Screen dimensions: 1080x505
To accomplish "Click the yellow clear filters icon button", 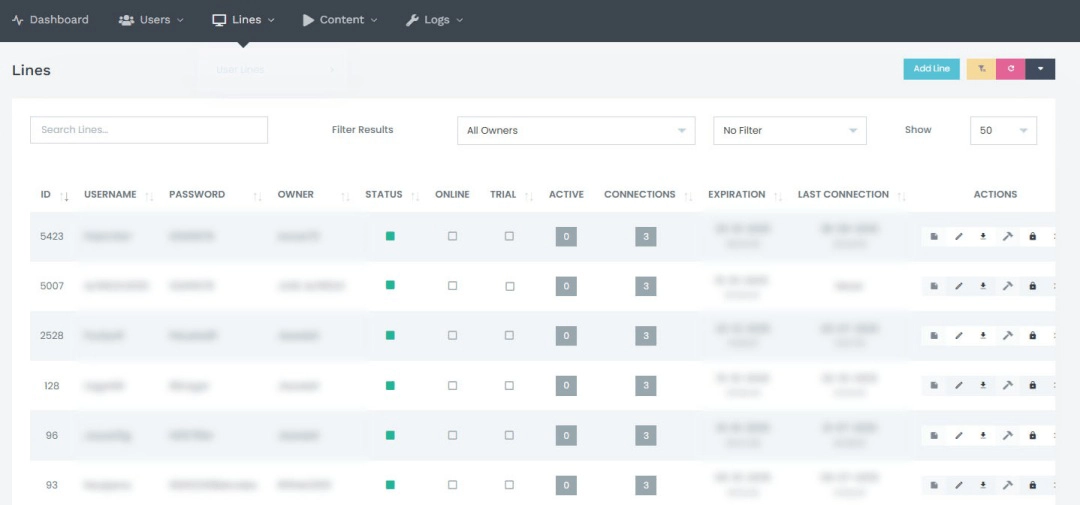I will (x=982, y=69).
